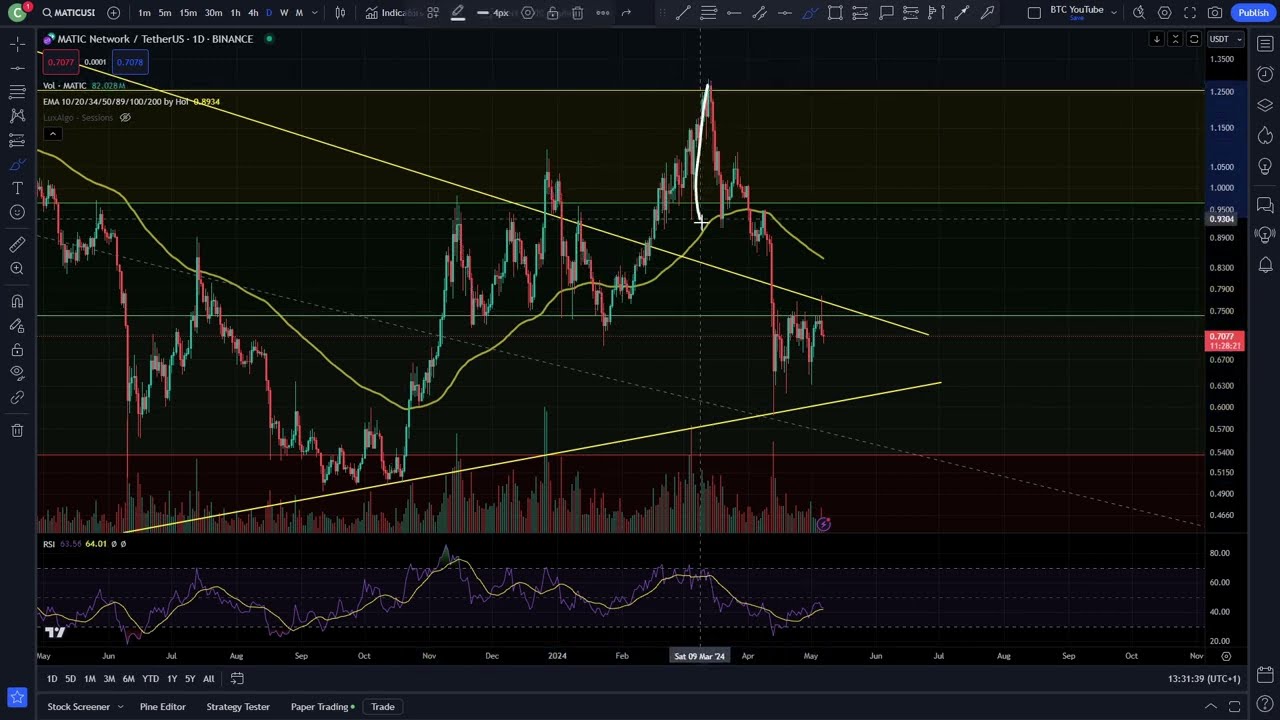Enter fullscreen mode
The image size is (1280, 720).
tap(1190, 13)
